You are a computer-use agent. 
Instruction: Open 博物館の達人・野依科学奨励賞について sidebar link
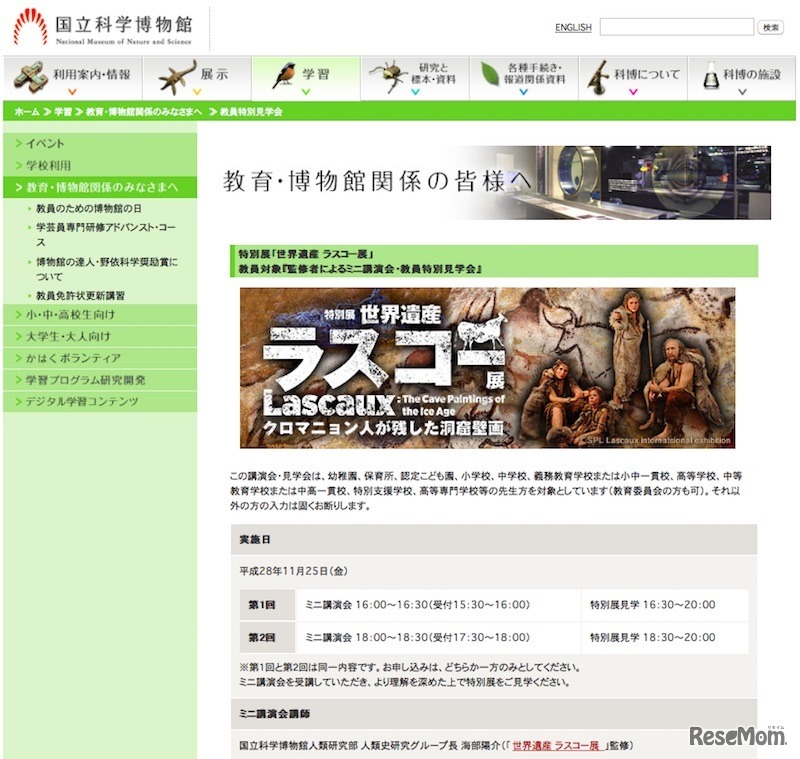click(x=107, y=269)
